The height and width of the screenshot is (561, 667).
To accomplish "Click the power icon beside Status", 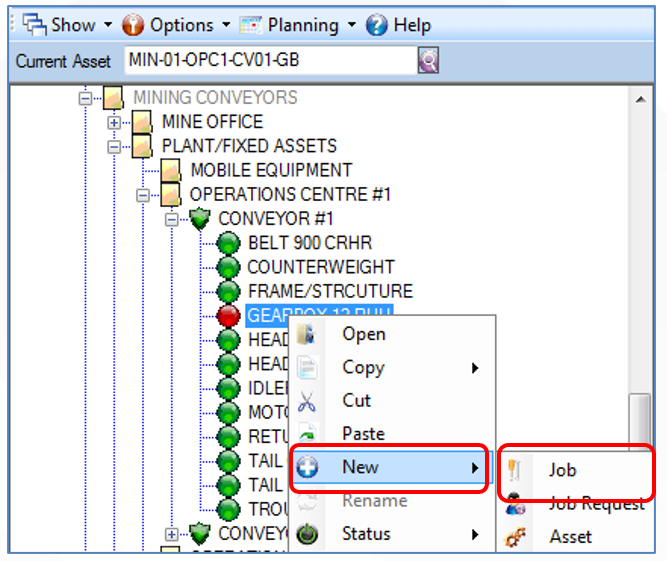I will coord(307,534).
